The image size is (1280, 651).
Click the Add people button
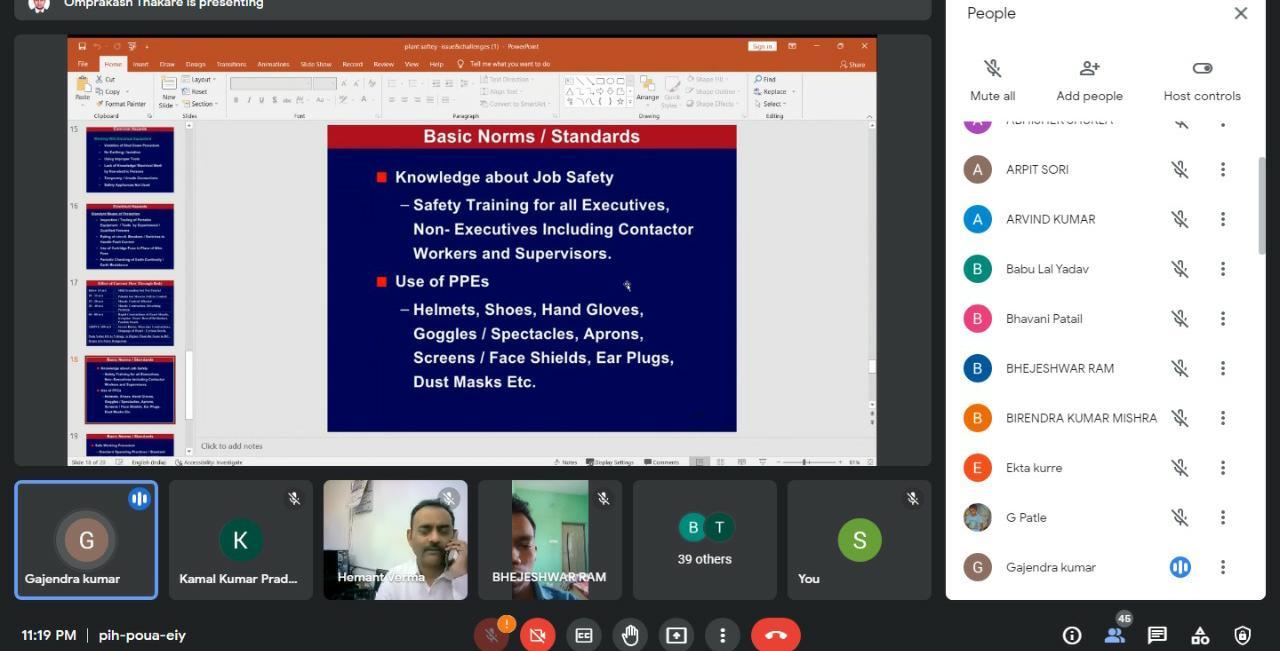tap(1089, 79)
